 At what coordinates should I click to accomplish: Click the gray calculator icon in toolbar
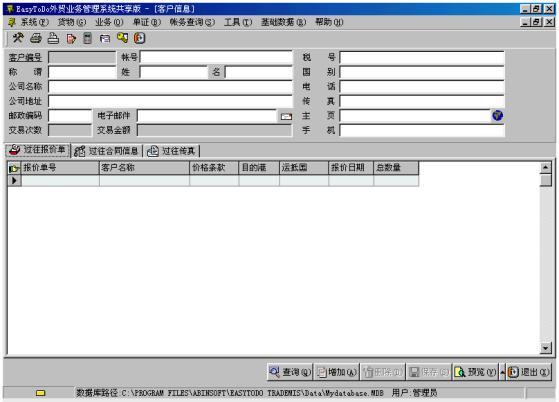click(87, 38)
